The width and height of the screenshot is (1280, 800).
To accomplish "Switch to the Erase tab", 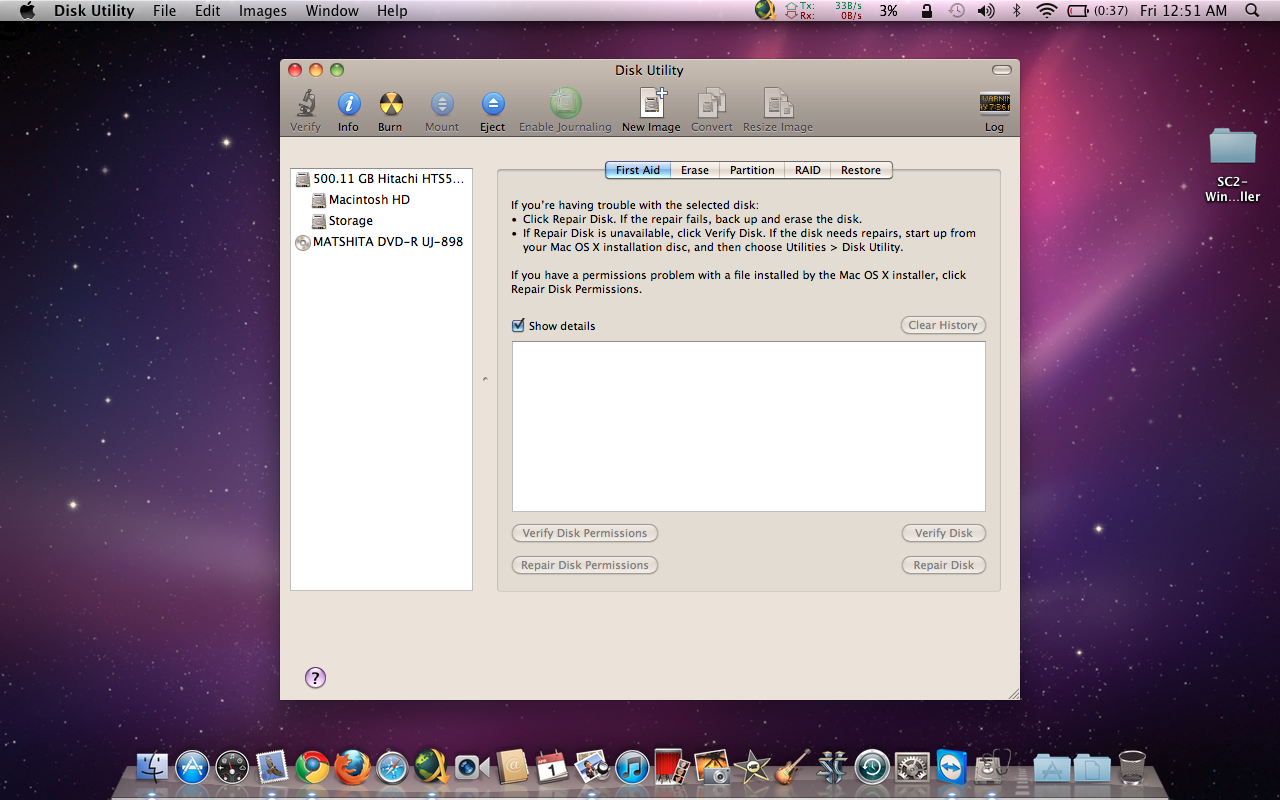I will pyautogui.click(x=695, y=170).
